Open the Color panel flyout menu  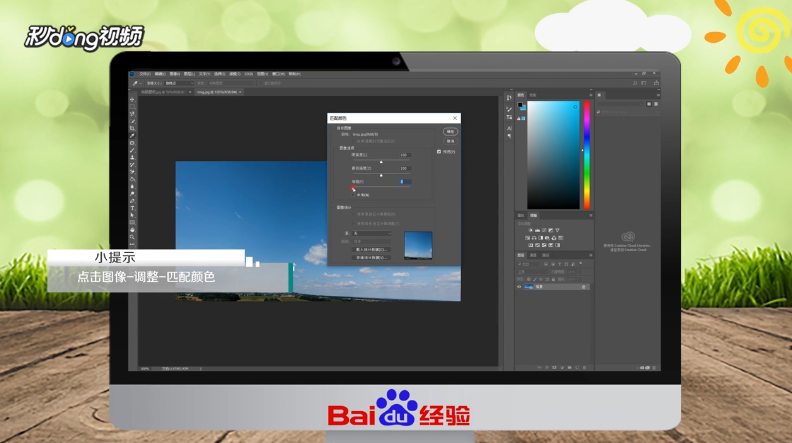click(x=591, y=95)
